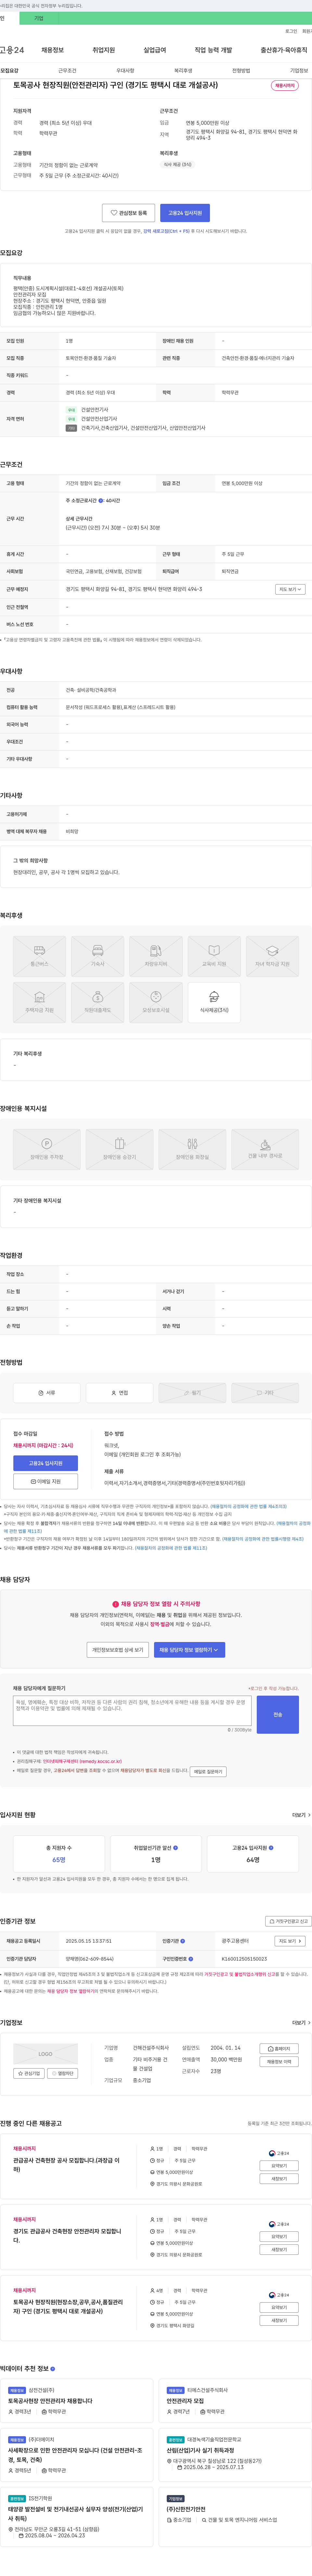Open the 고용24 logo home link
The height and width of the screenshot is (2576, 312).
point(12,50)
